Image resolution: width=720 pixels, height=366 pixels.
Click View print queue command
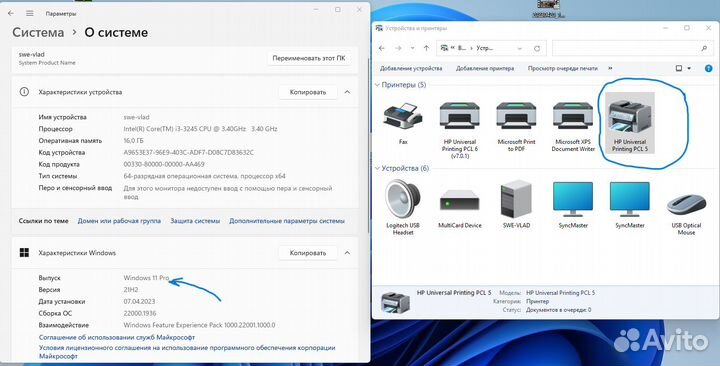562,68
